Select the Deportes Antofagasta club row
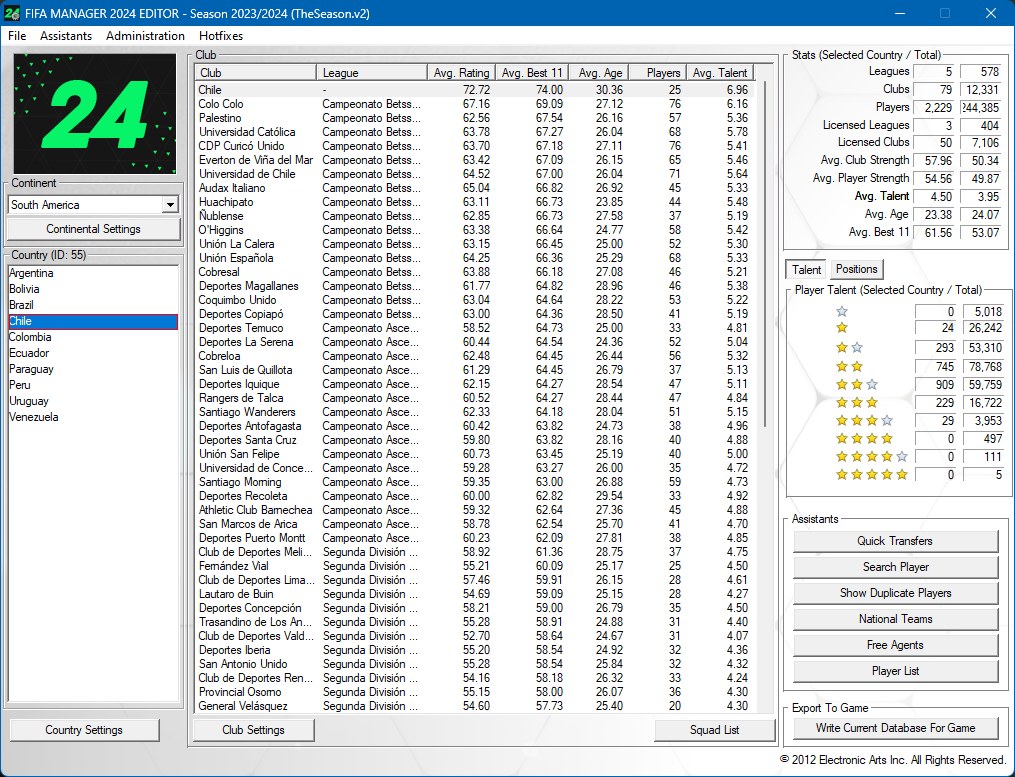Screen dimensions: 1015x777 pos(474,426)
